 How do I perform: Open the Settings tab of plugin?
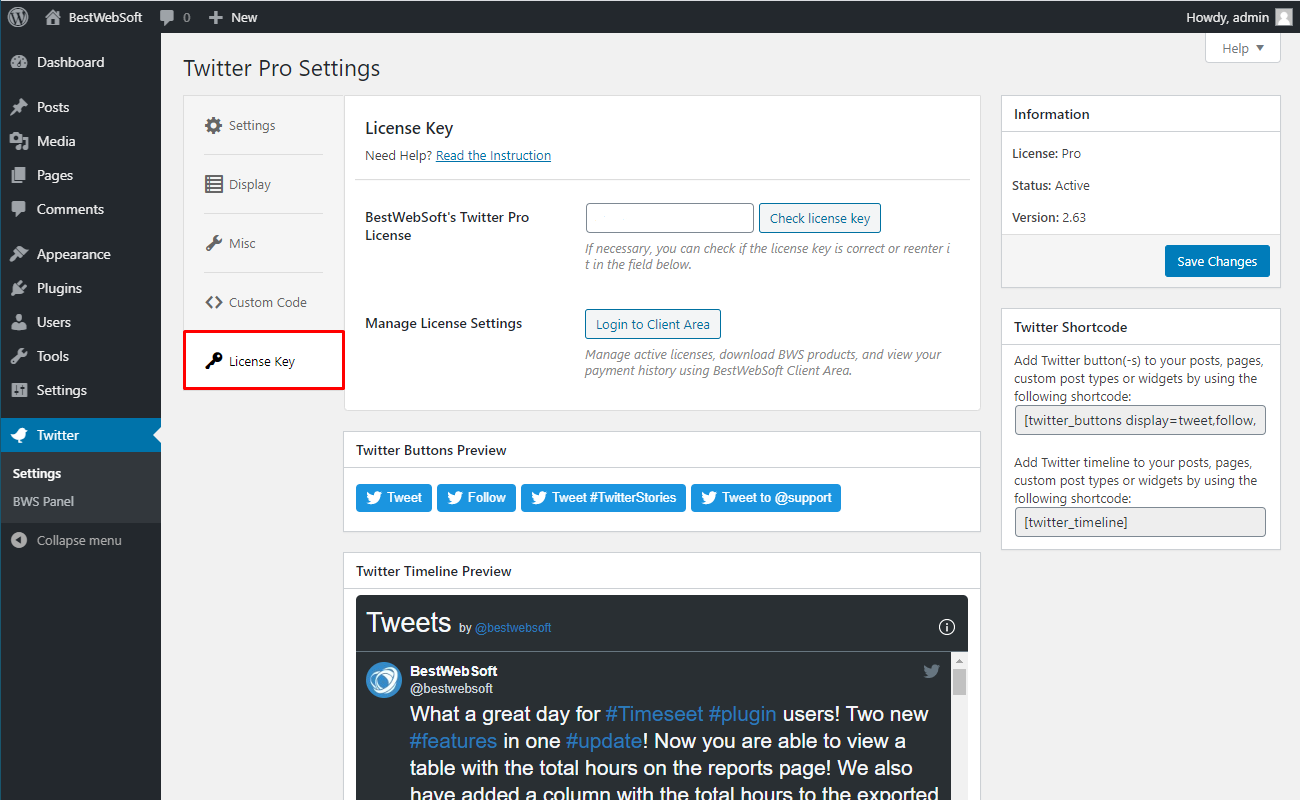tap(263, 125)
